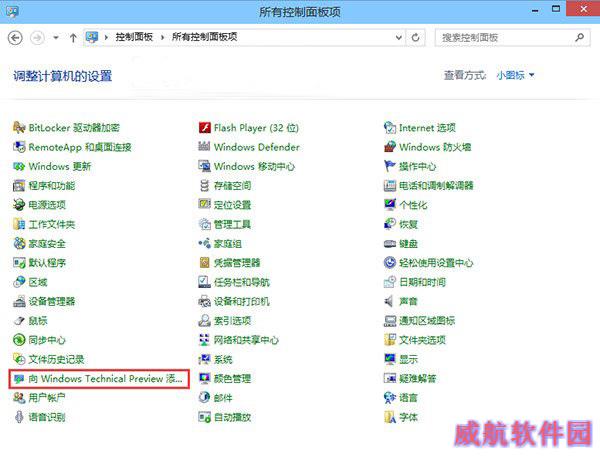Open 查看方式 小图标 dropdown

click(x=515, y=75)
